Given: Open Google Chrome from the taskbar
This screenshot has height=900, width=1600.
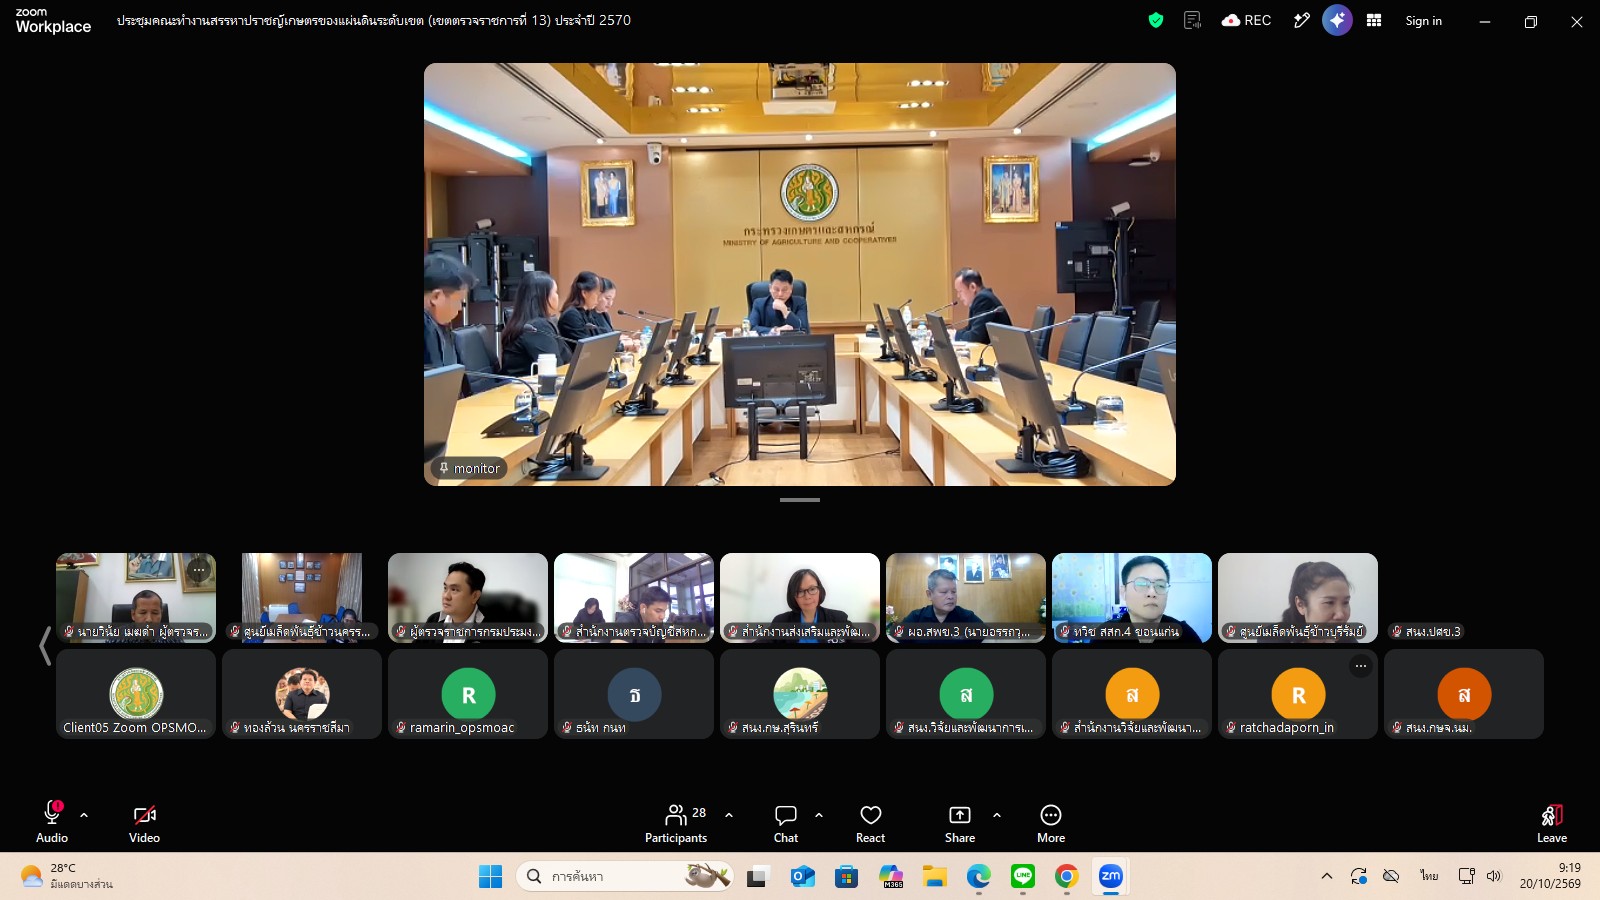Looking at the screenshot, I should [x=1067, y=877].
